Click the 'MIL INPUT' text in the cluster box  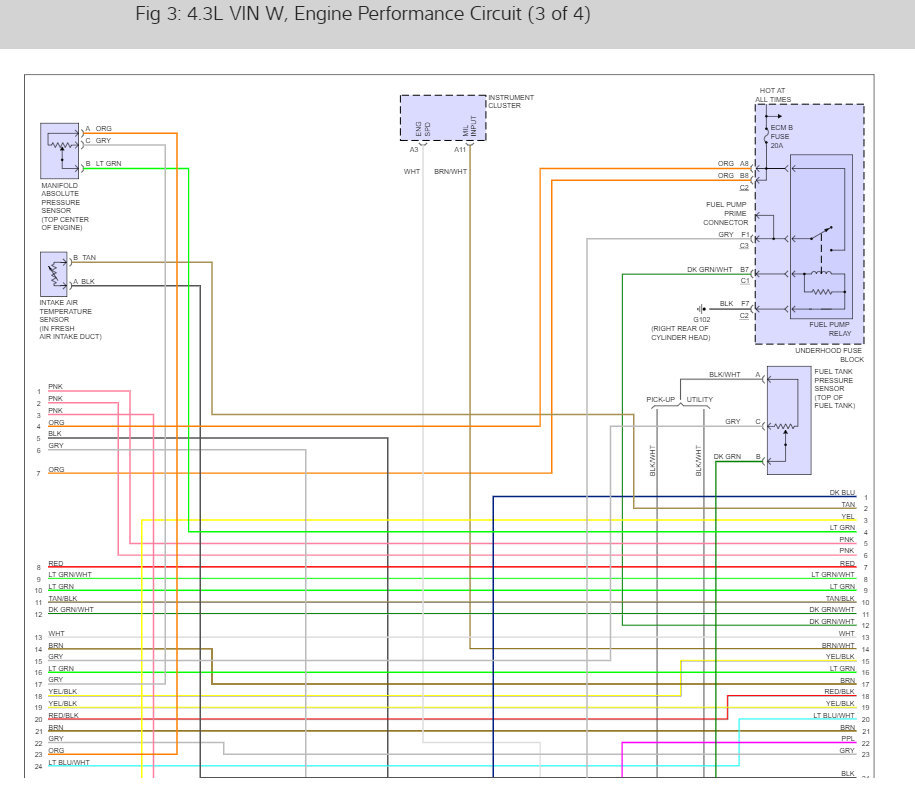[470, 126]
